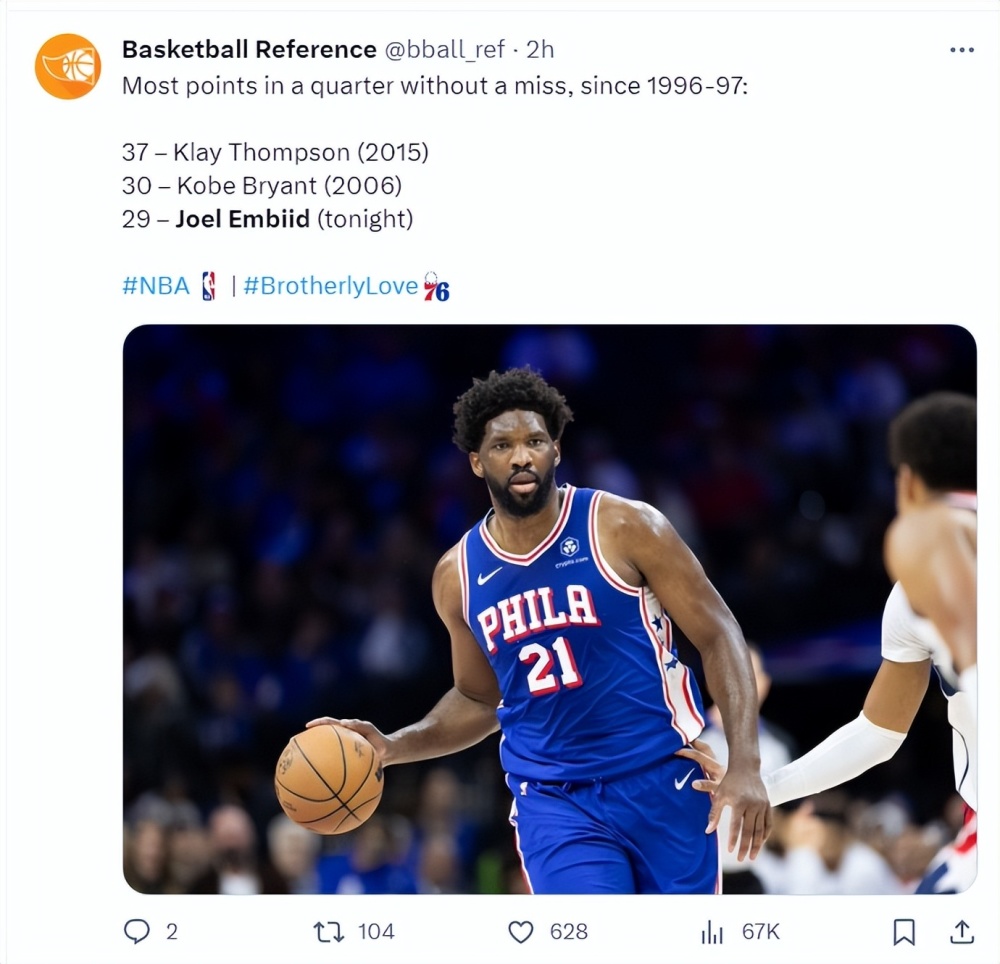Open the #NBA hashtag link
The width and height of the screenshot is (1000, 964).
(x=156, y=286)
